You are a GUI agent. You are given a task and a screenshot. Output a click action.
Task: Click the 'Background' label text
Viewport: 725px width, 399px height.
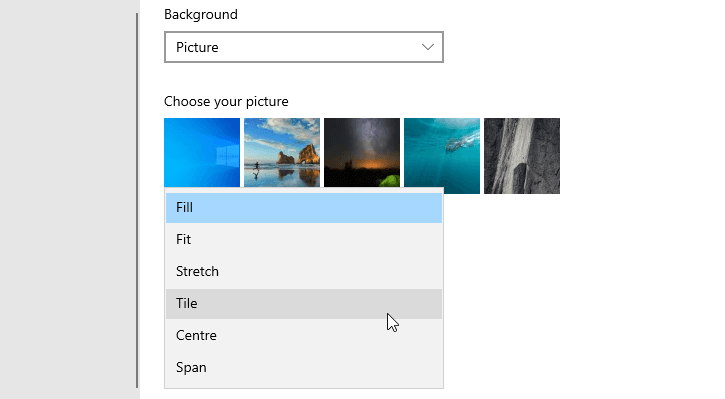point(201,14)
